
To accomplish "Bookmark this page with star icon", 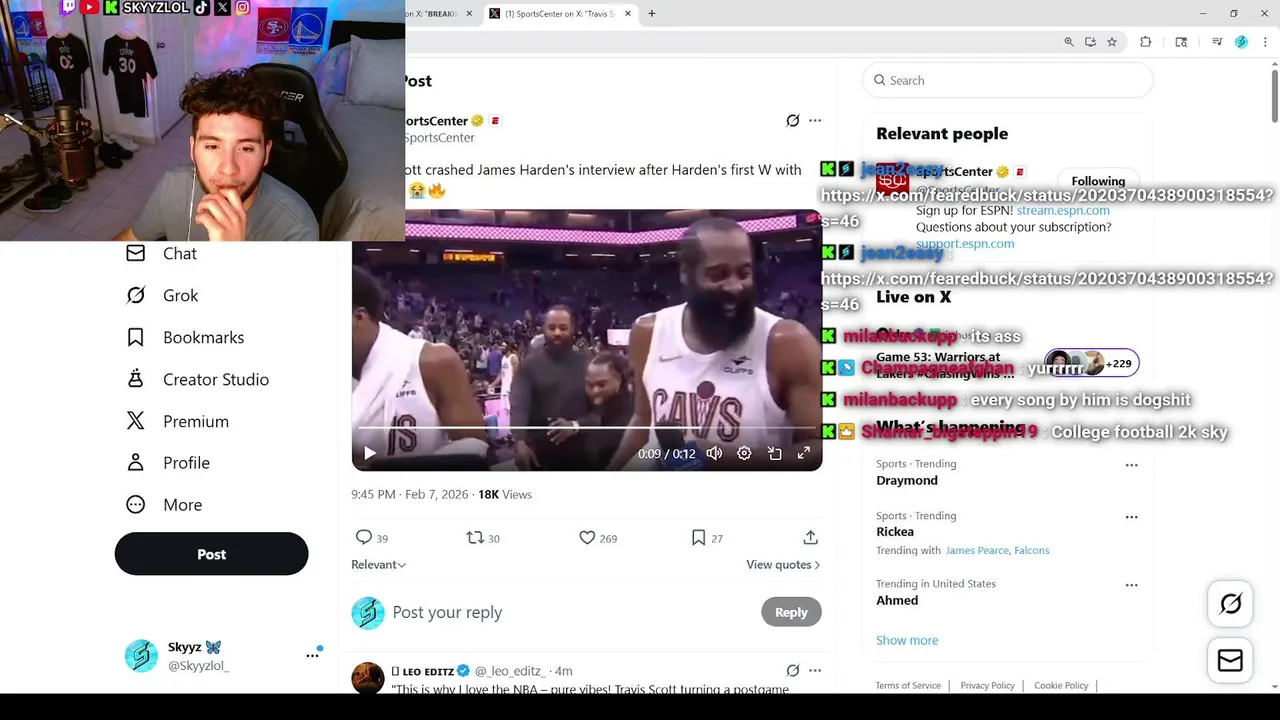I will pos(1111,42).
